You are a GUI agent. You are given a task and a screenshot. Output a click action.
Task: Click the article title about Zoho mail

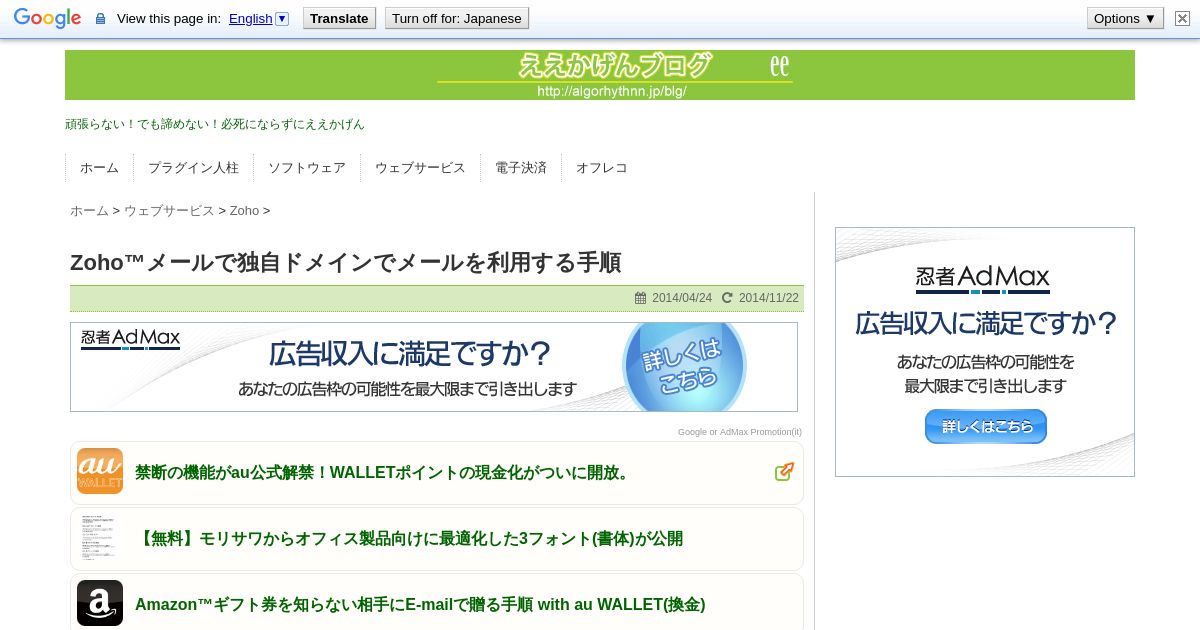coord(345,262)
